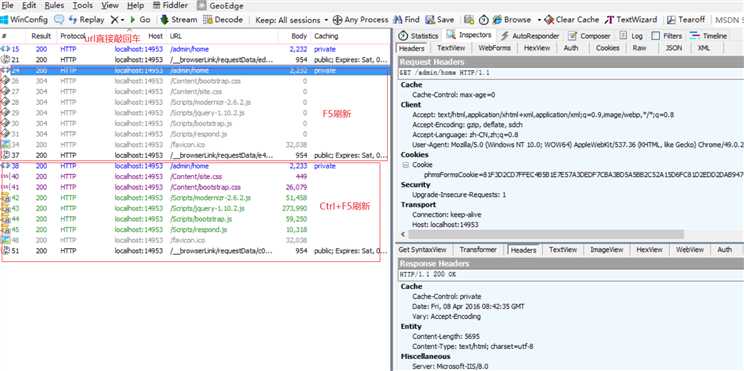
Task: Open the Browse dropdown arrow
Action: click(x=539, y=20)
